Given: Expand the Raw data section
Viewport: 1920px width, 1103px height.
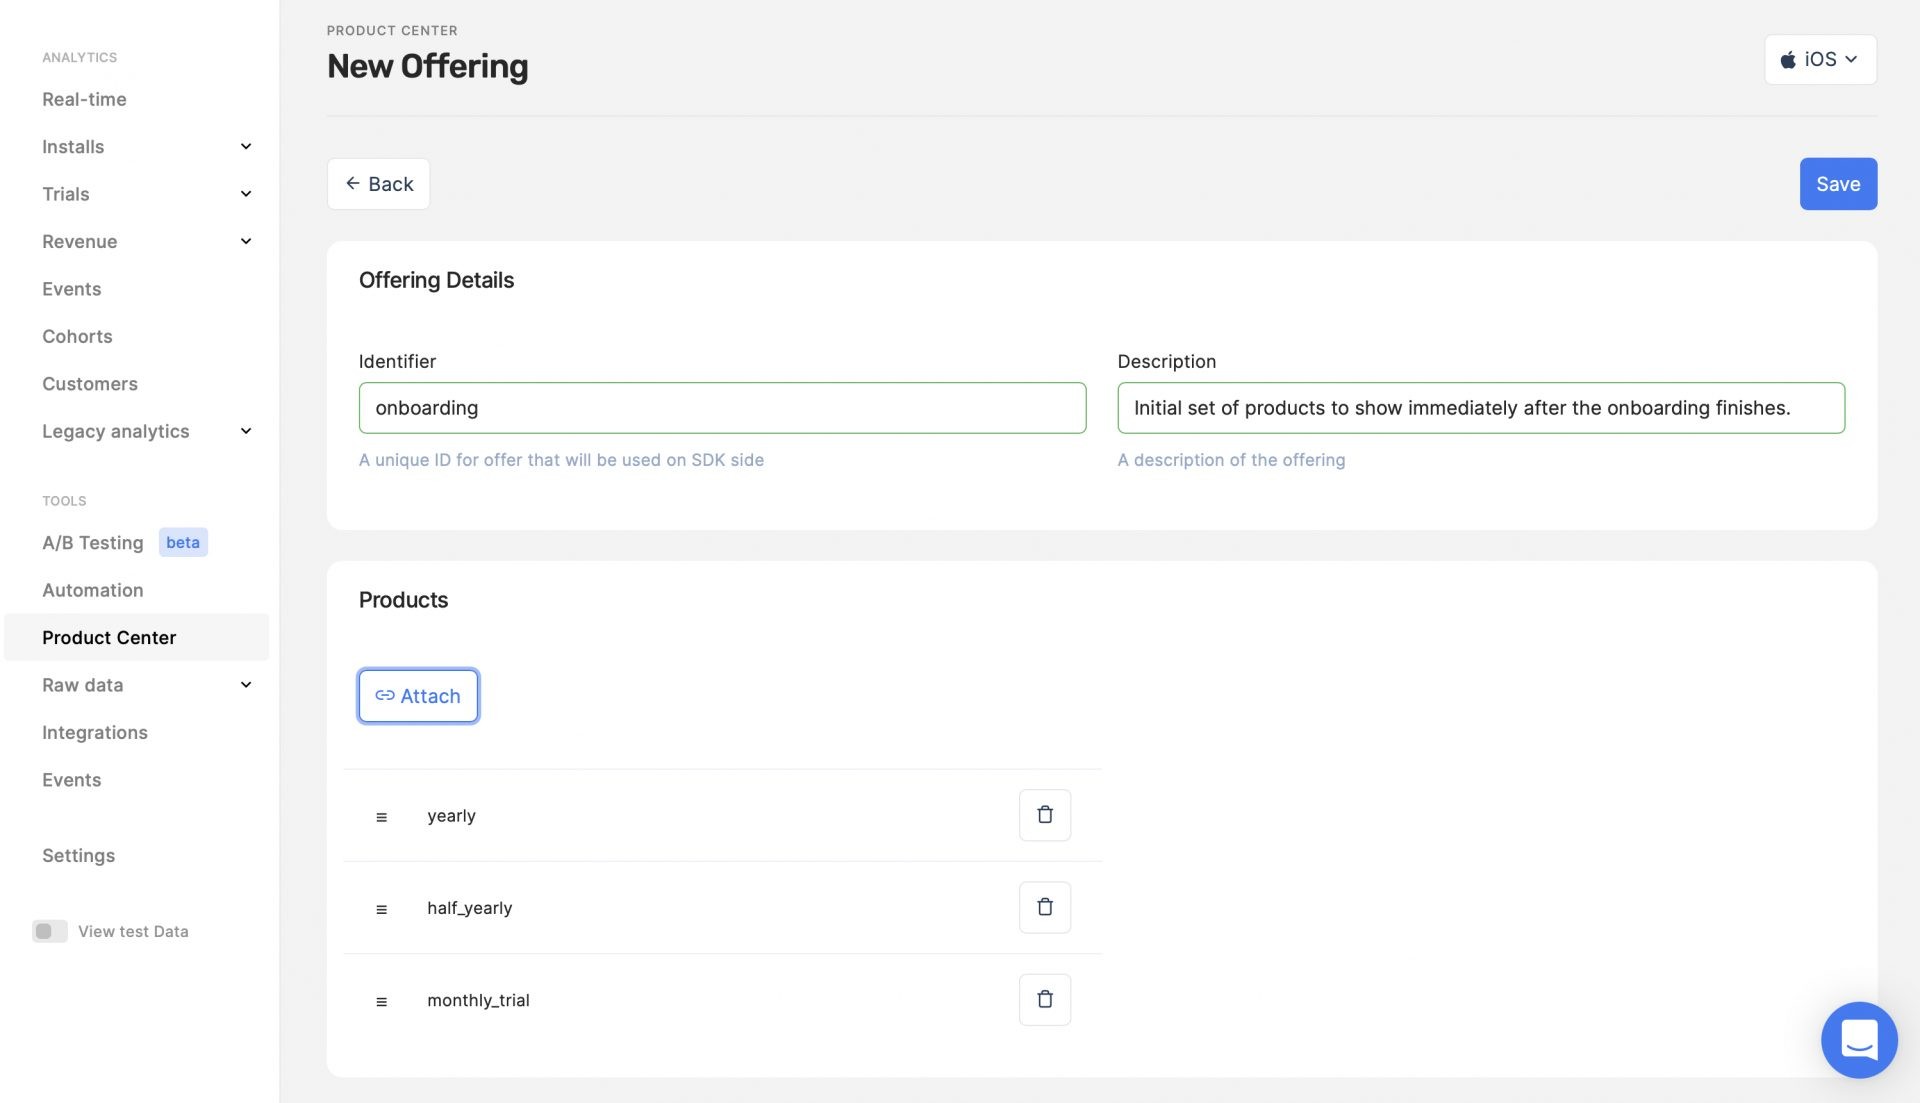Looking at the screenshot, I should coord(245,685).
